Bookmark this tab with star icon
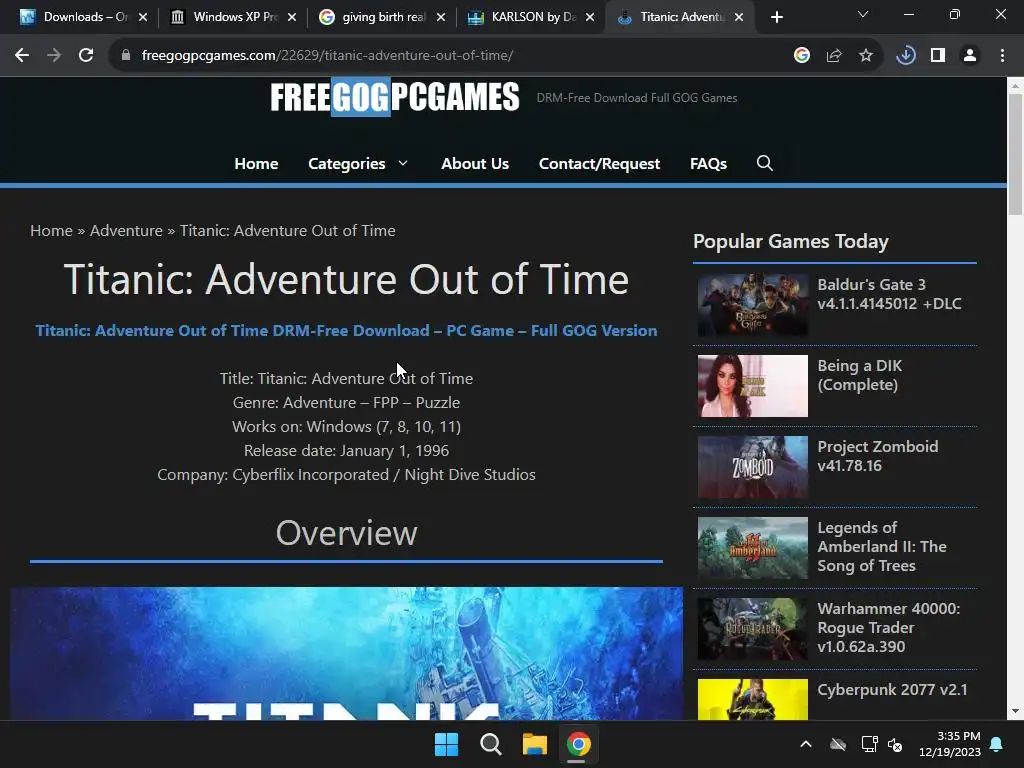The height and width of the screenshot is (768, 1024). tap(866, 56)
